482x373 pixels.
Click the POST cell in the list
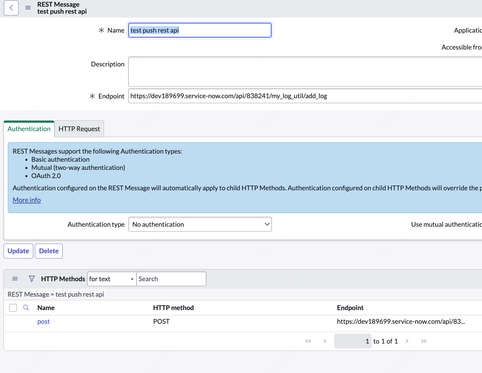pyautogui.click(x=161, y=322)
